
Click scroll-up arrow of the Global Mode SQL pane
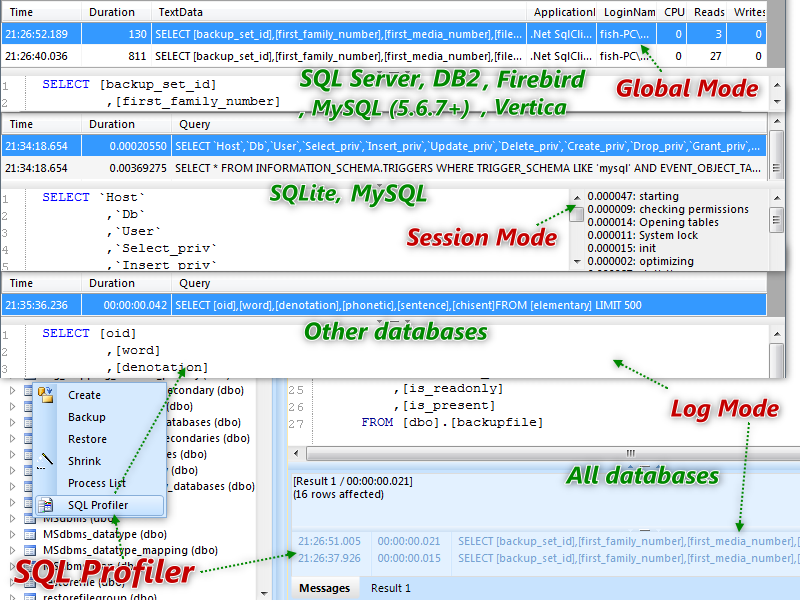point(777,85)
